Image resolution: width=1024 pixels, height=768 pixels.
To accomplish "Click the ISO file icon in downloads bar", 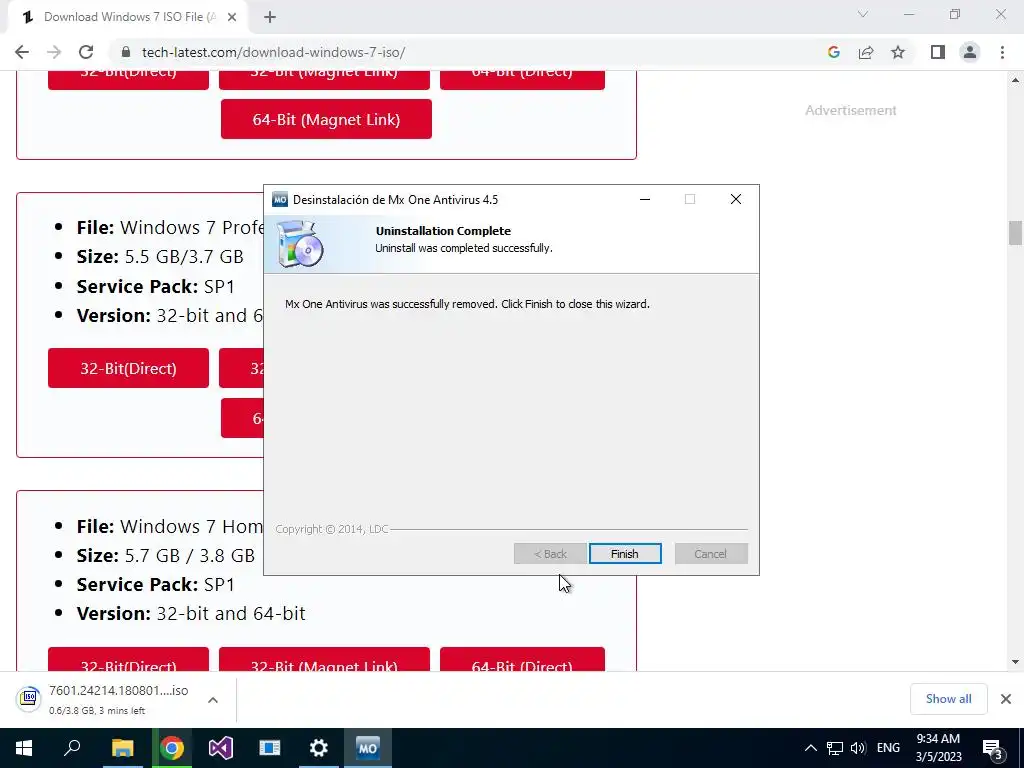I will coord(29,699).
